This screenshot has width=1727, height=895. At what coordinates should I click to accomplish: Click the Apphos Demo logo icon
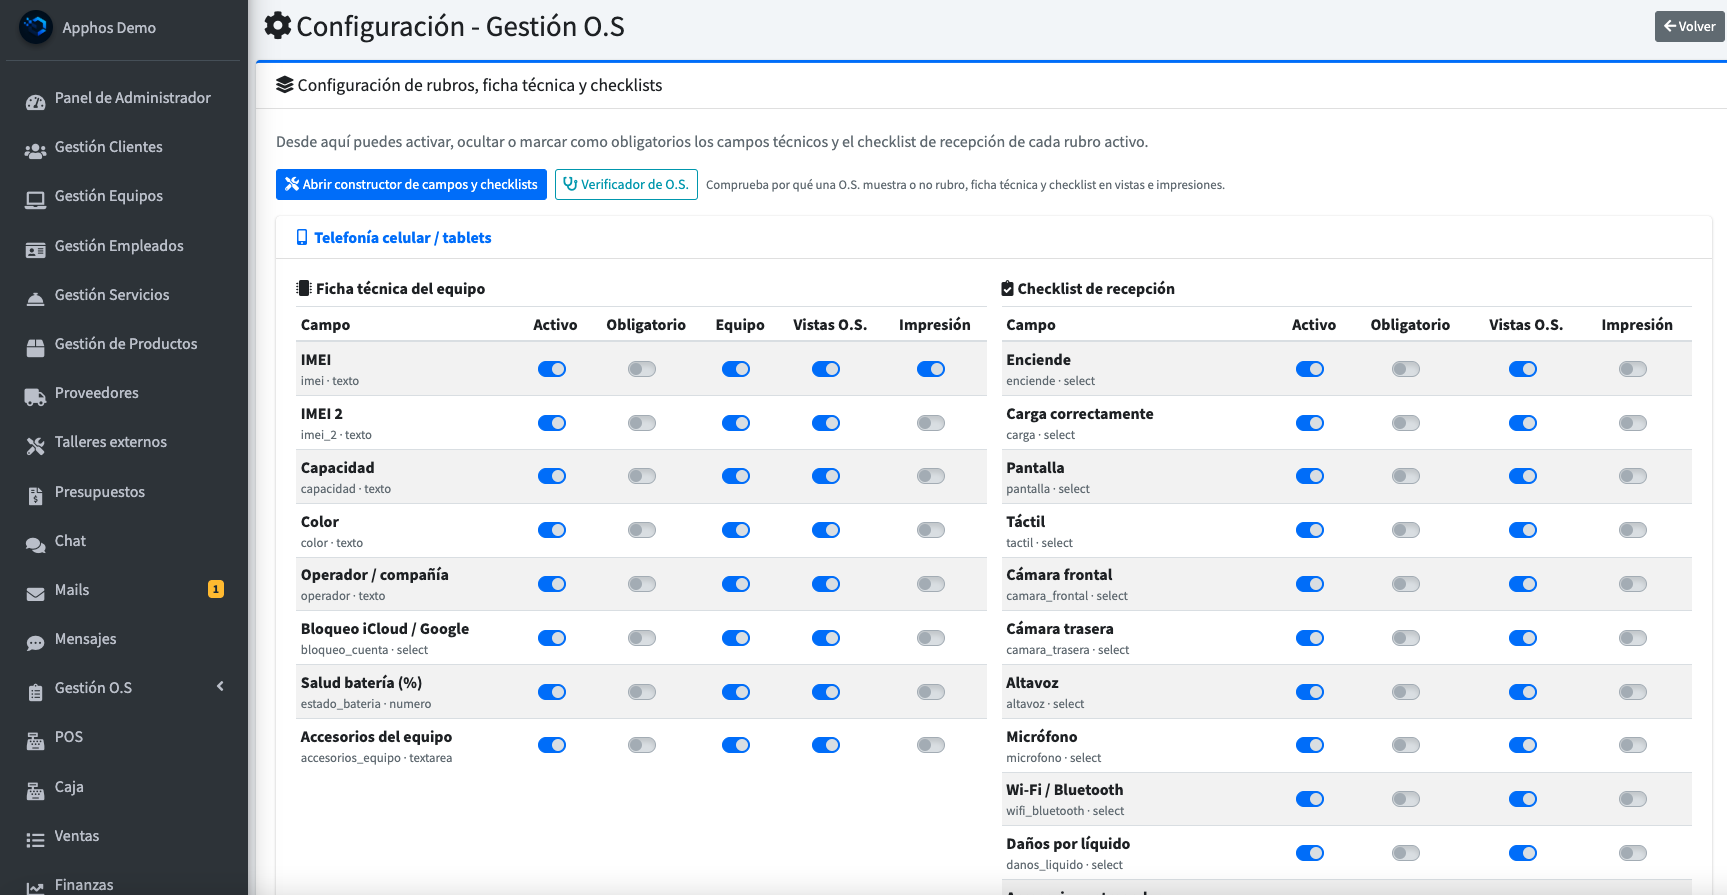pos(36,27)
